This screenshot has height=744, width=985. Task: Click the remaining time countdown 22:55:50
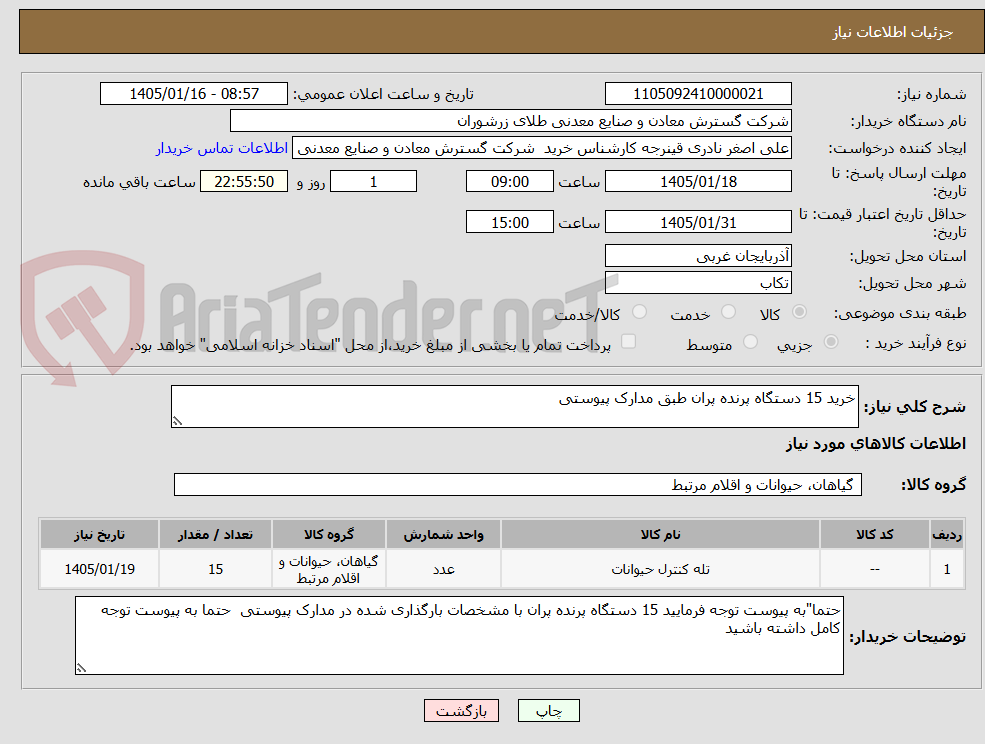pos(244,182)
